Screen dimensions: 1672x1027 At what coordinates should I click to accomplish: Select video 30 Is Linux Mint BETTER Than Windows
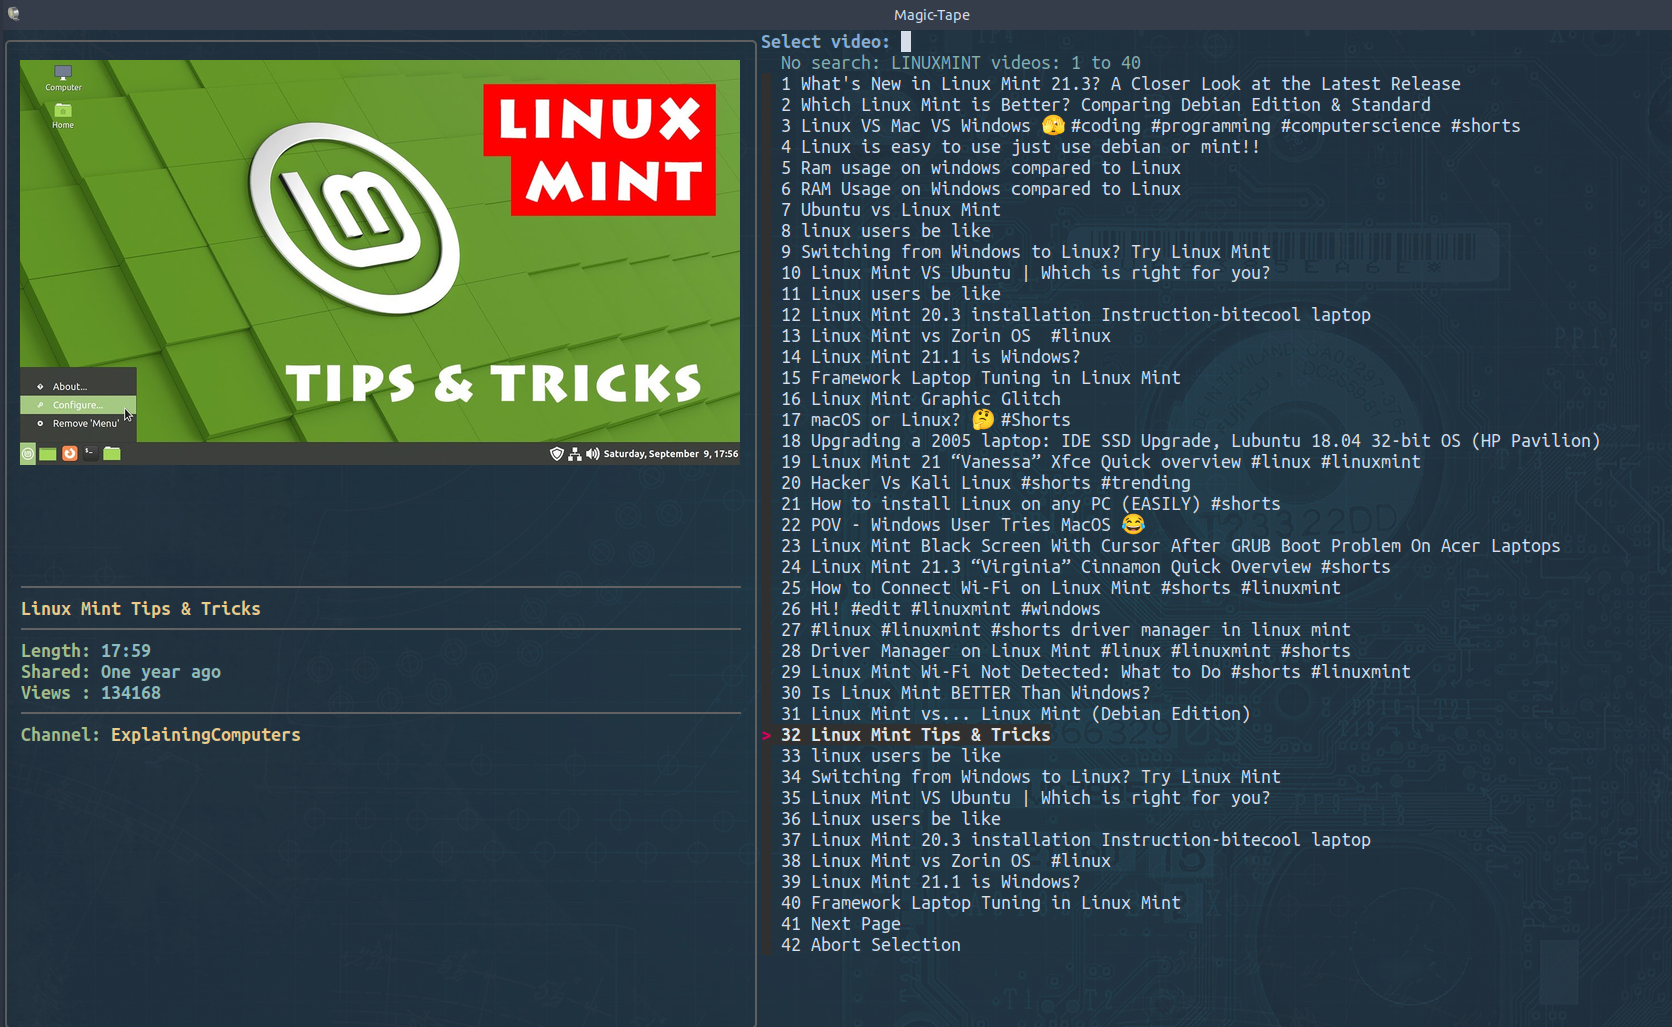pyautogui.click(x=965, y=693)
